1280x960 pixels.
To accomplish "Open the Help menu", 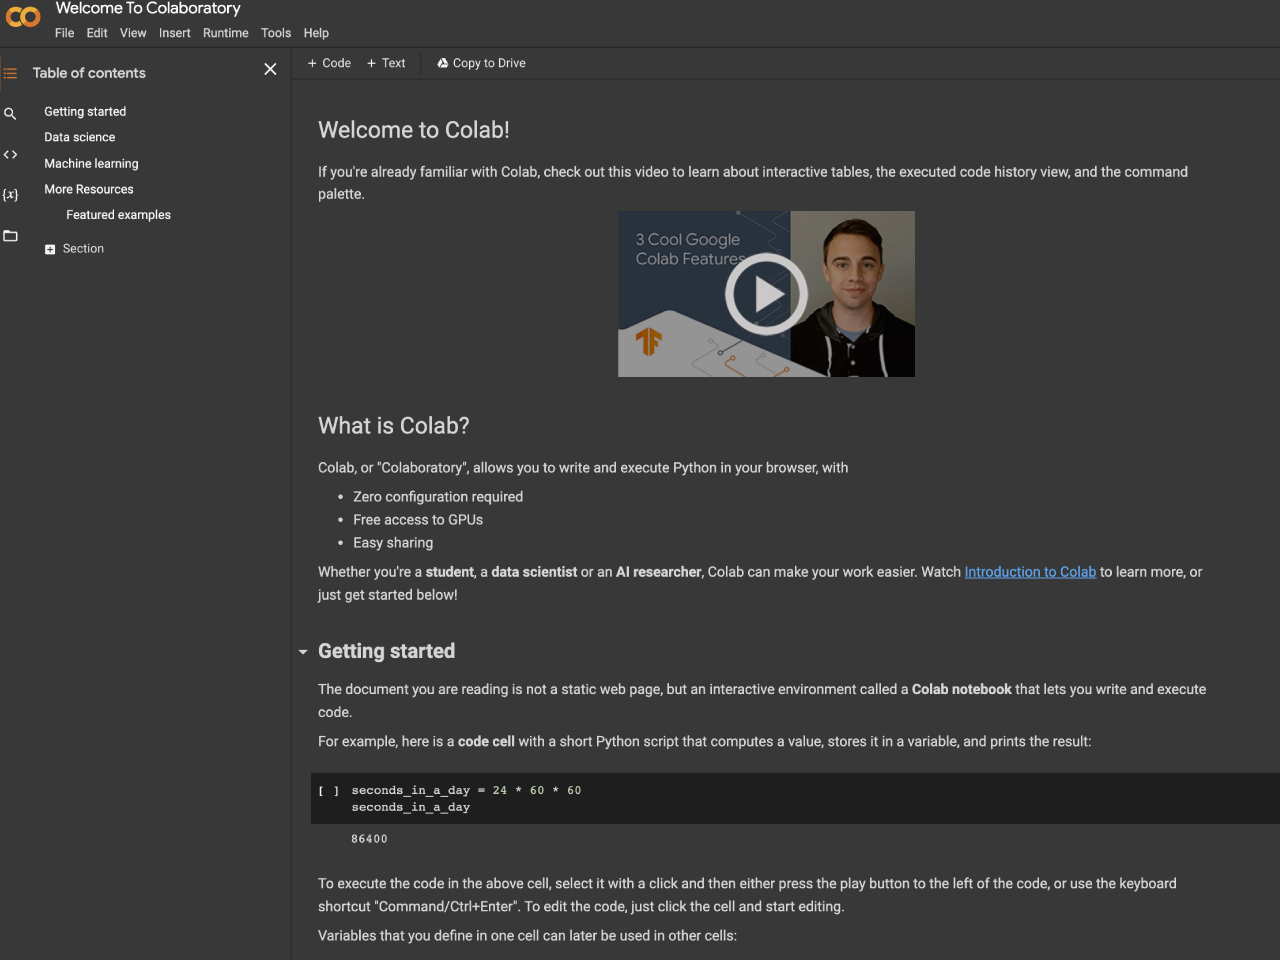I will (x=316, y=33).
